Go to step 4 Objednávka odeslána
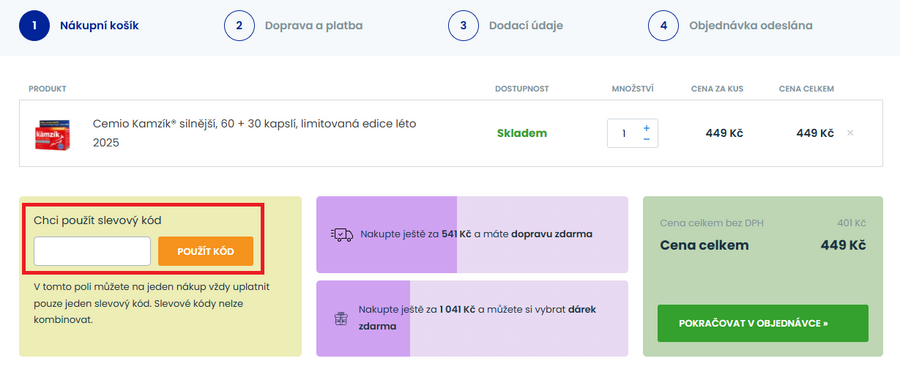 [x=730, y=26]
